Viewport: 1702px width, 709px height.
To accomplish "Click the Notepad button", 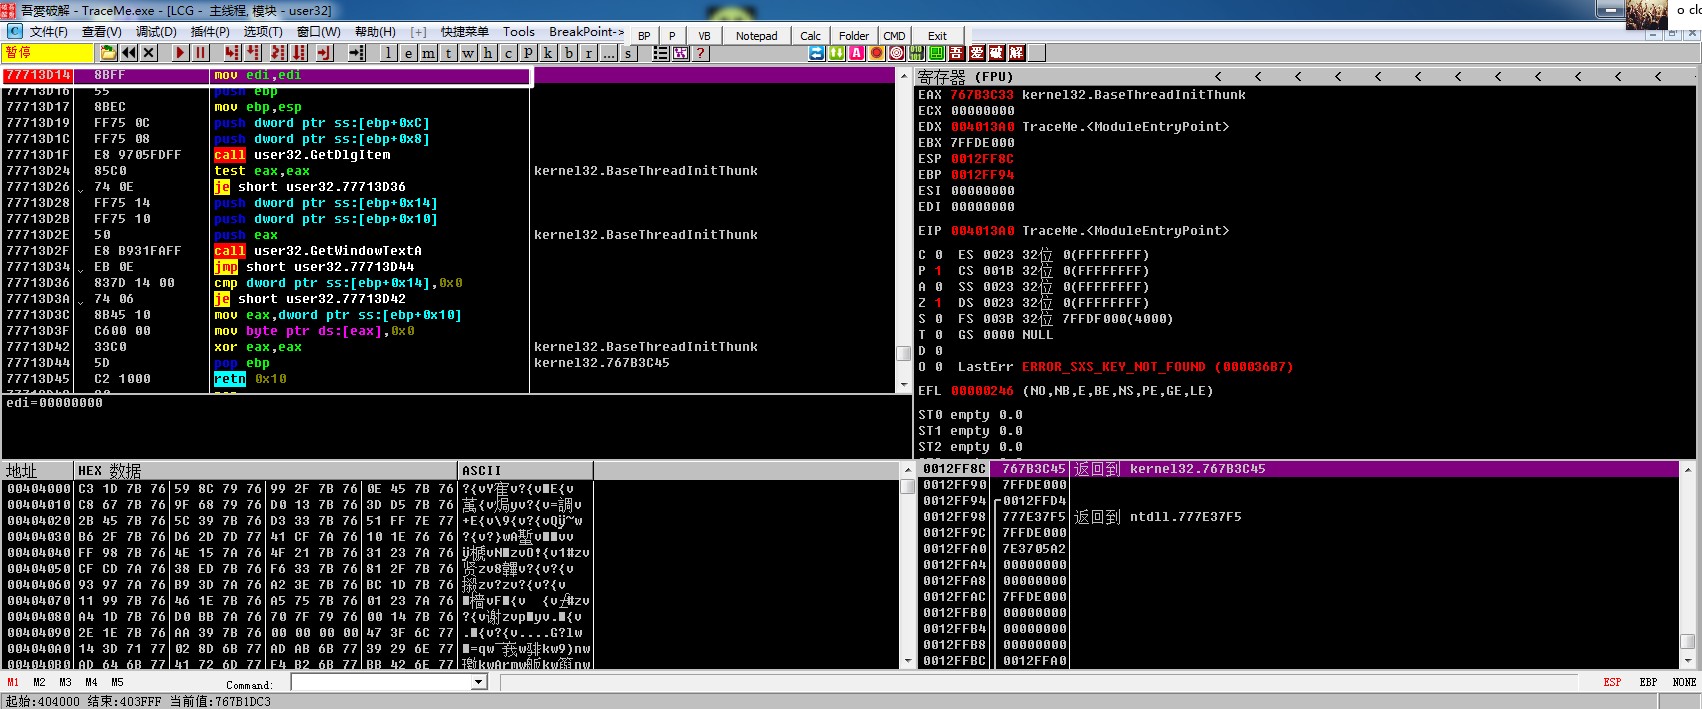I will (x=756, y=36).
